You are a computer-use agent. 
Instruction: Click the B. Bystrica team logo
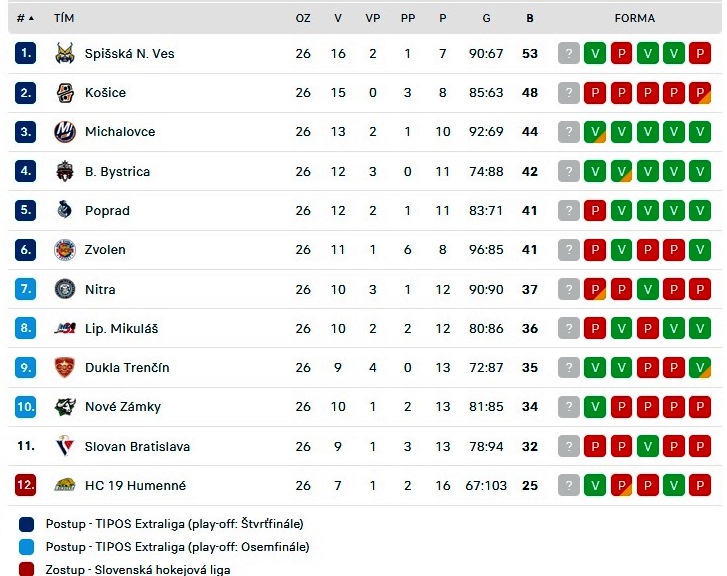65,171
